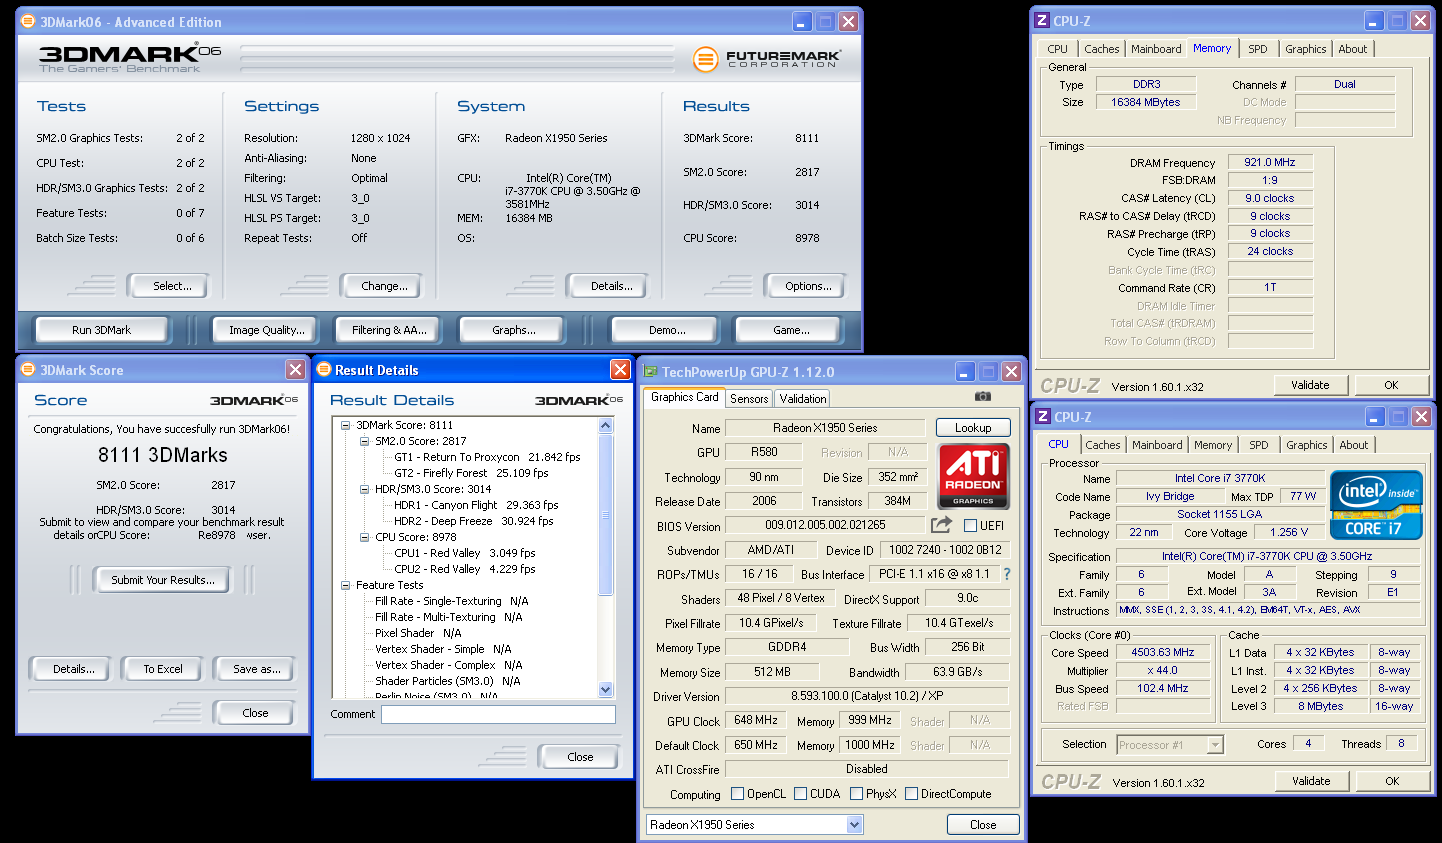Click the Submit Your Results button
The height and width of the screenshot is (843, 1442).
click(163, 580)
